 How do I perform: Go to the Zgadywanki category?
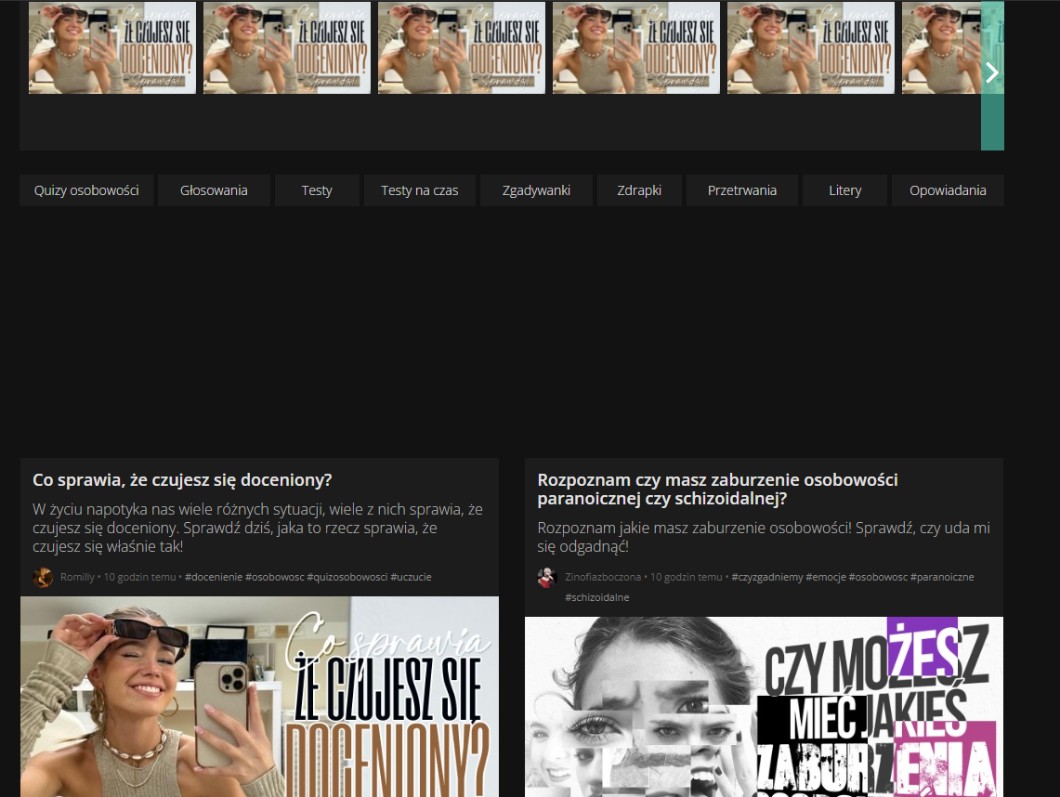[536, 190]
